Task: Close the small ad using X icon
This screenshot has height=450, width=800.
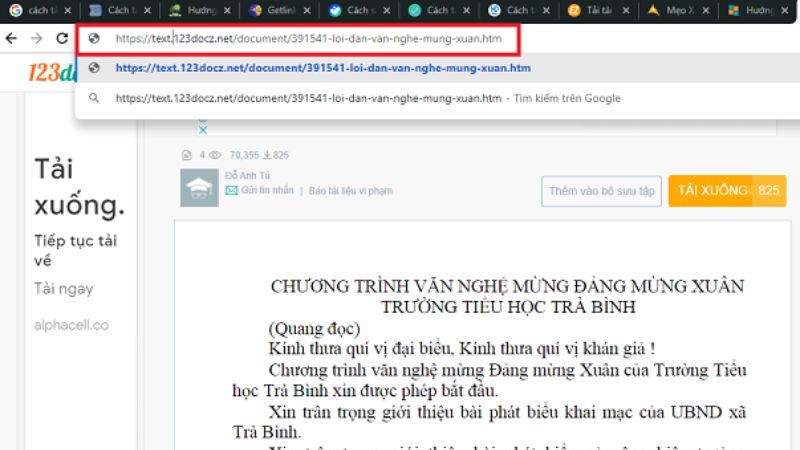Action: pyautogui.click(x=201, y=129)
